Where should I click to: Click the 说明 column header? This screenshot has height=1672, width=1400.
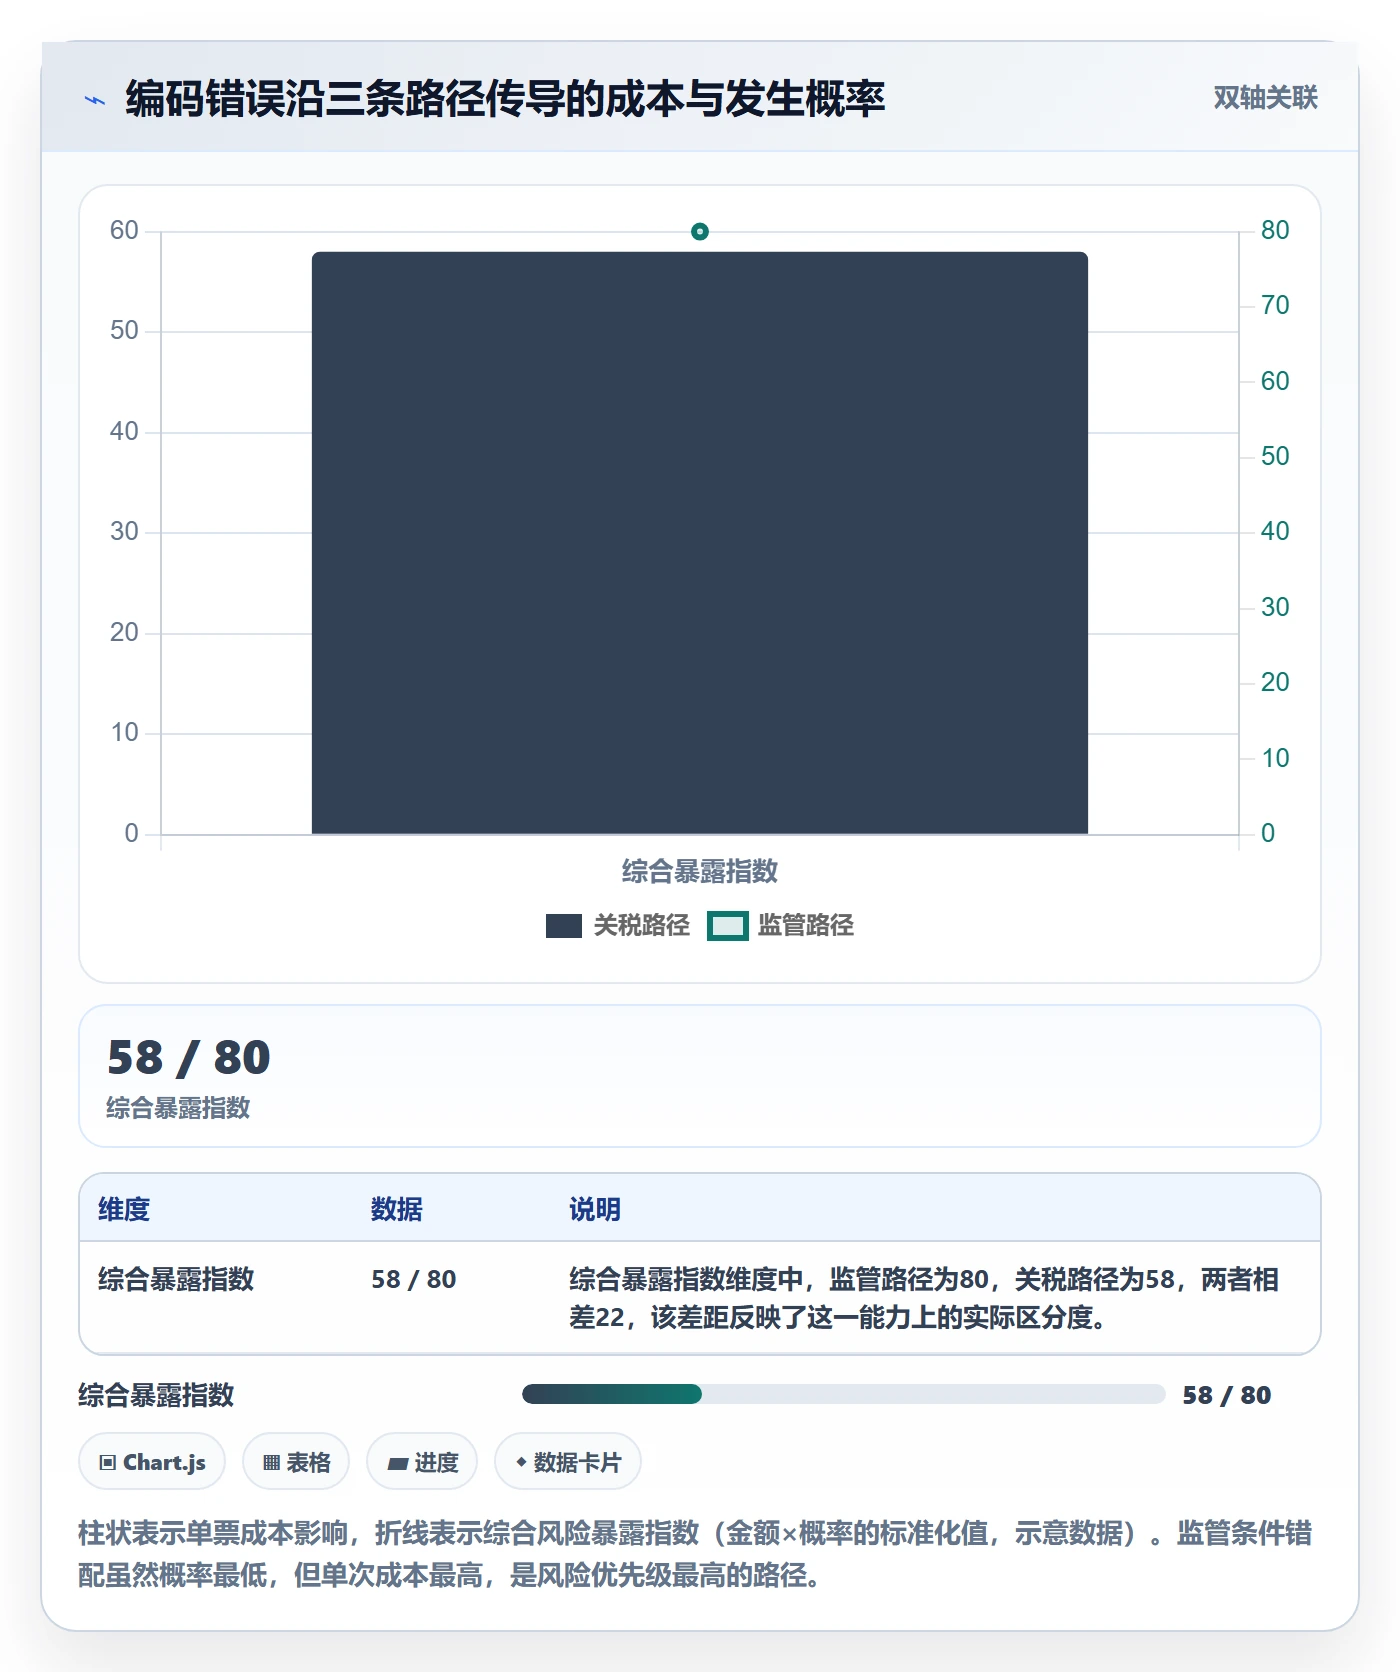coord(595,1209)
